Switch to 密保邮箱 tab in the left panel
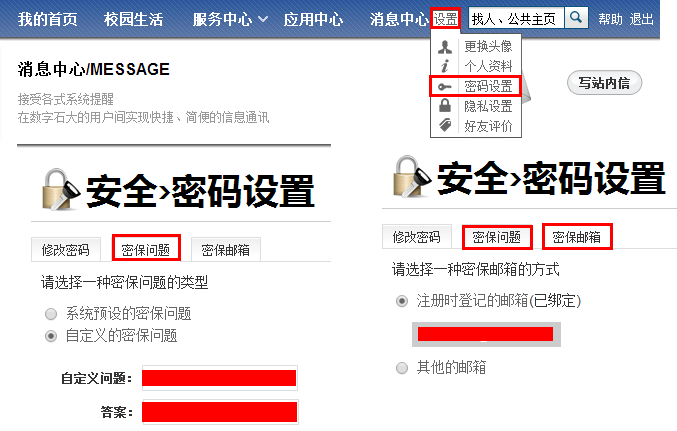 coord(225,250)
